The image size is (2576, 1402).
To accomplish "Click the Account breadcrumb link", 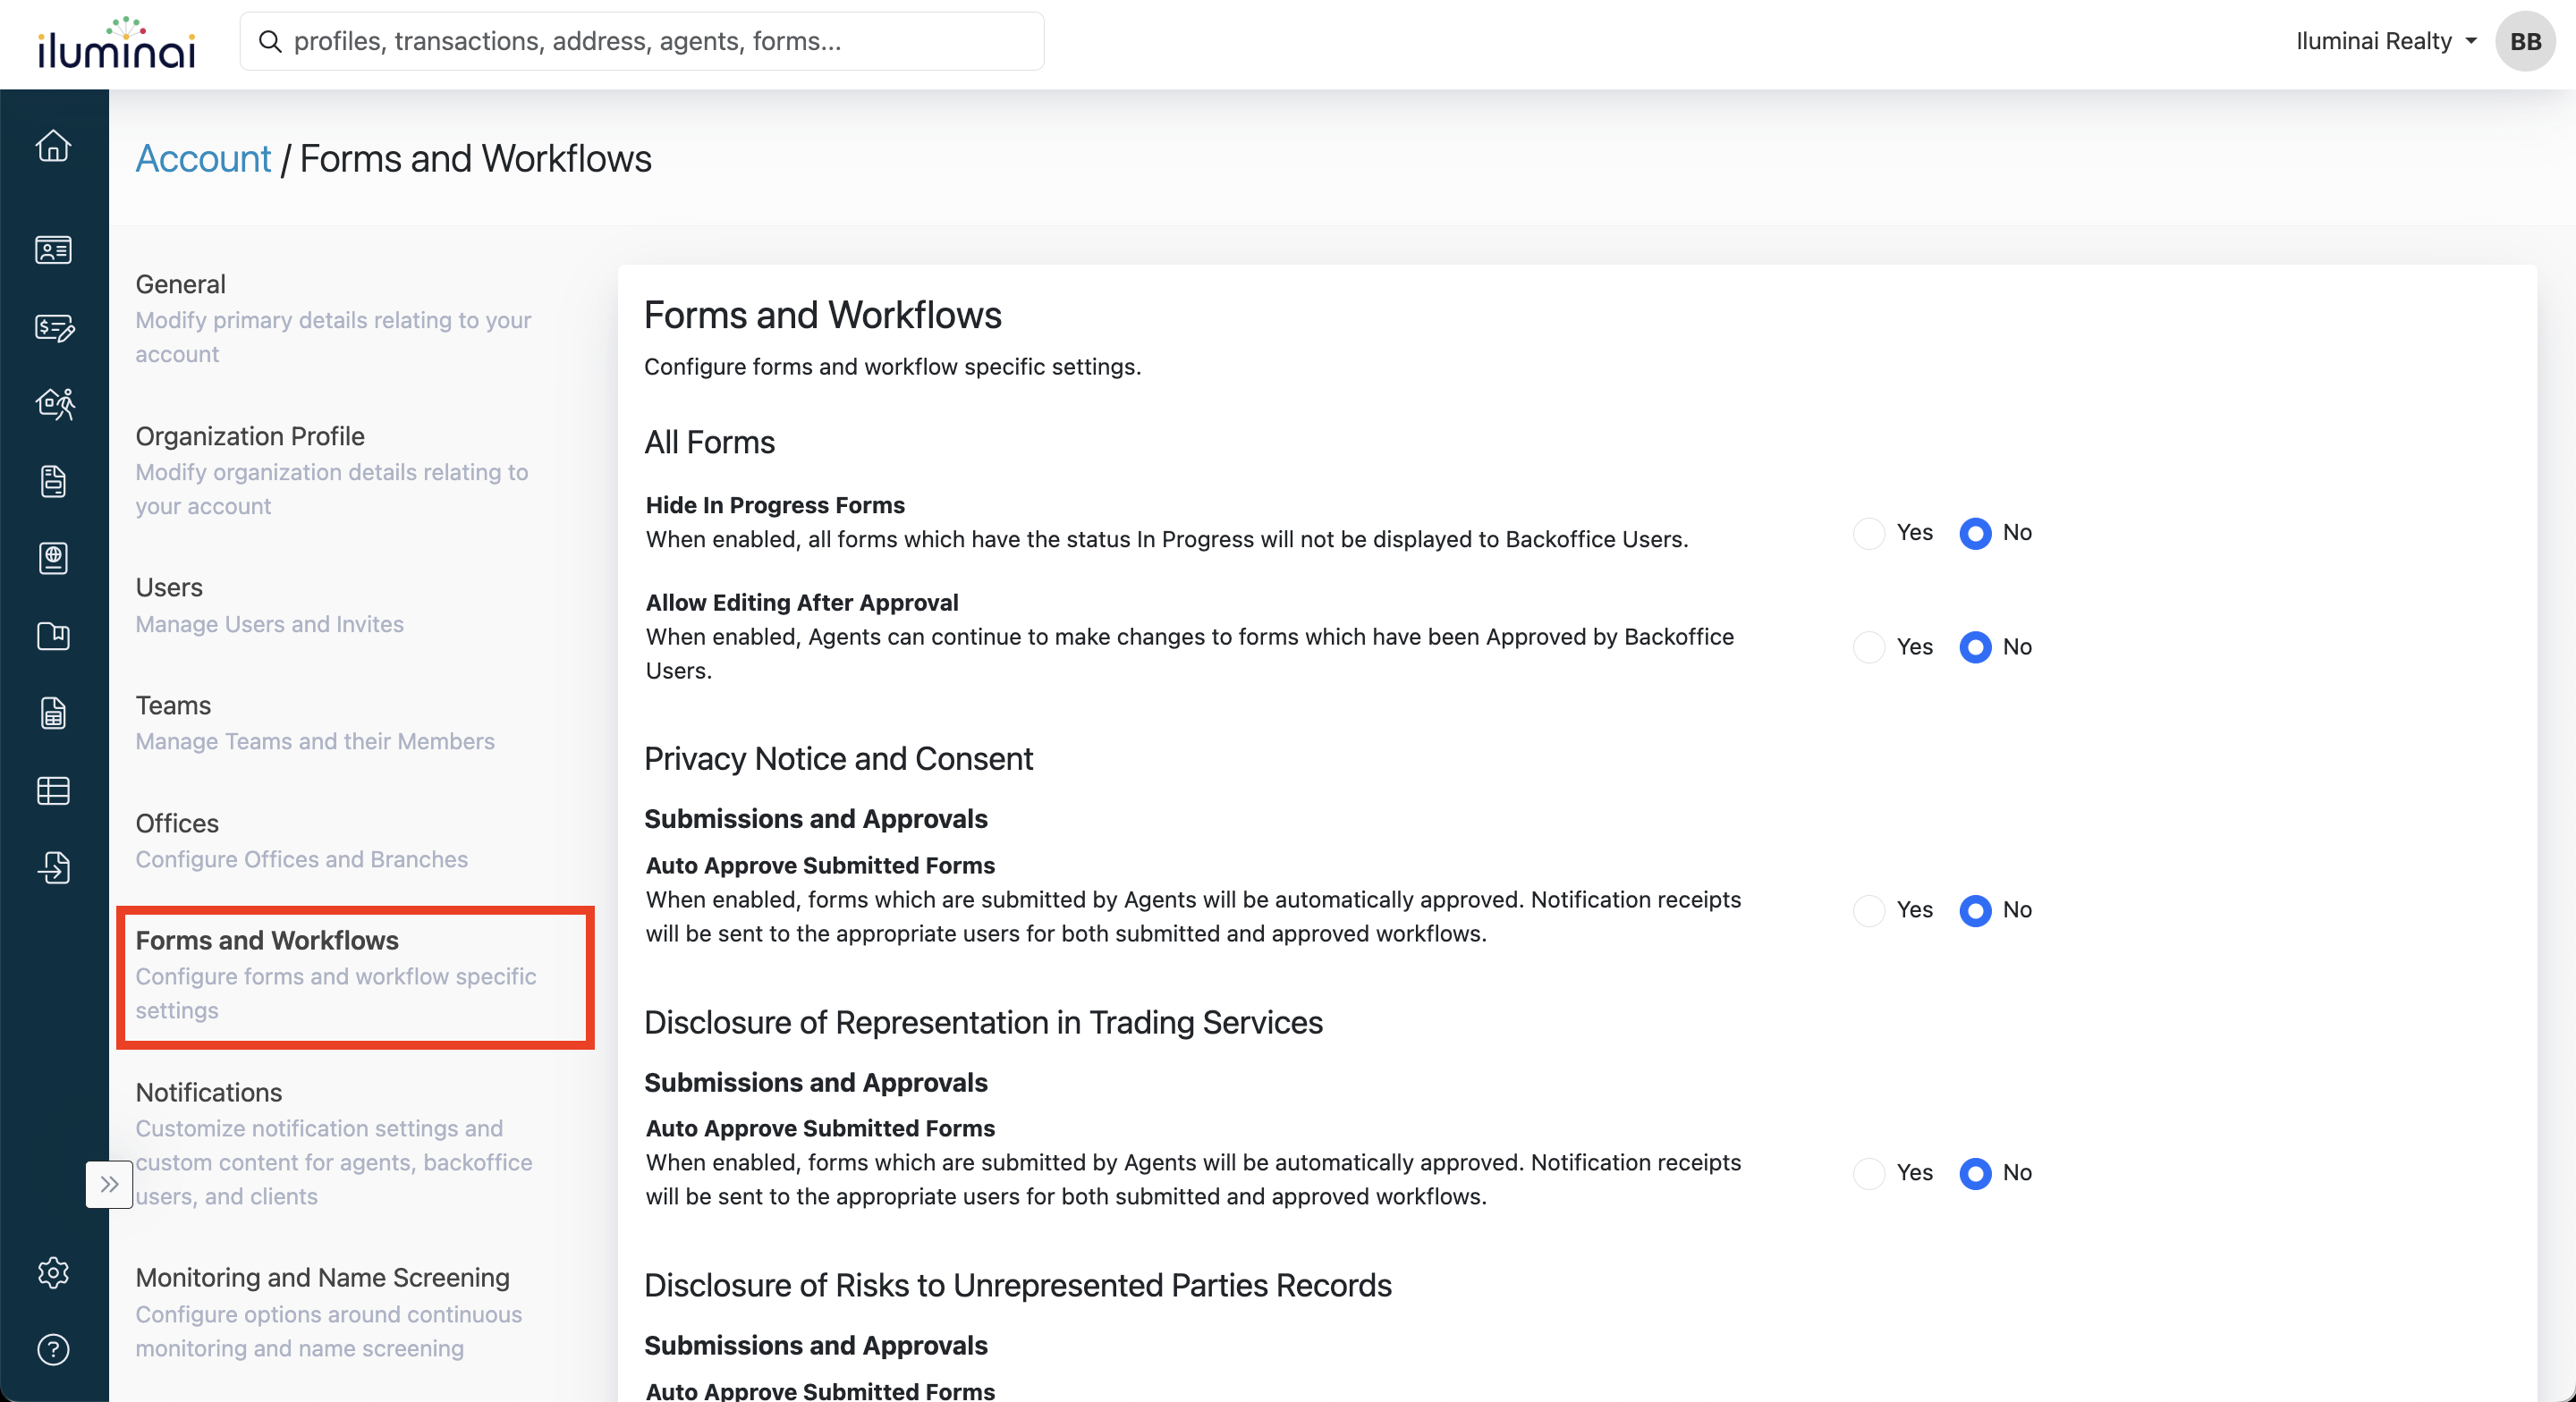I will 203,159.
